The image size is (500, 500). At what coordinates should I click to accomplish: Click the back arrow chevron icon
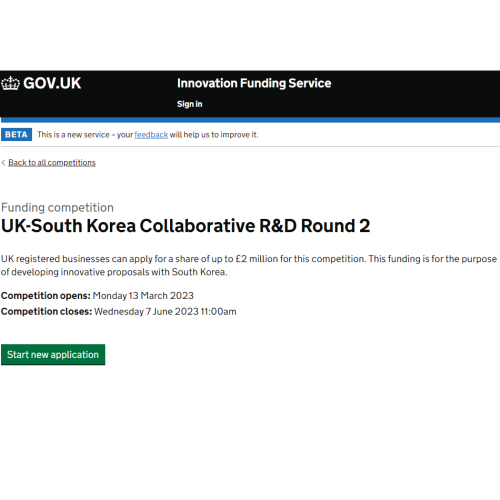point(3,163)
